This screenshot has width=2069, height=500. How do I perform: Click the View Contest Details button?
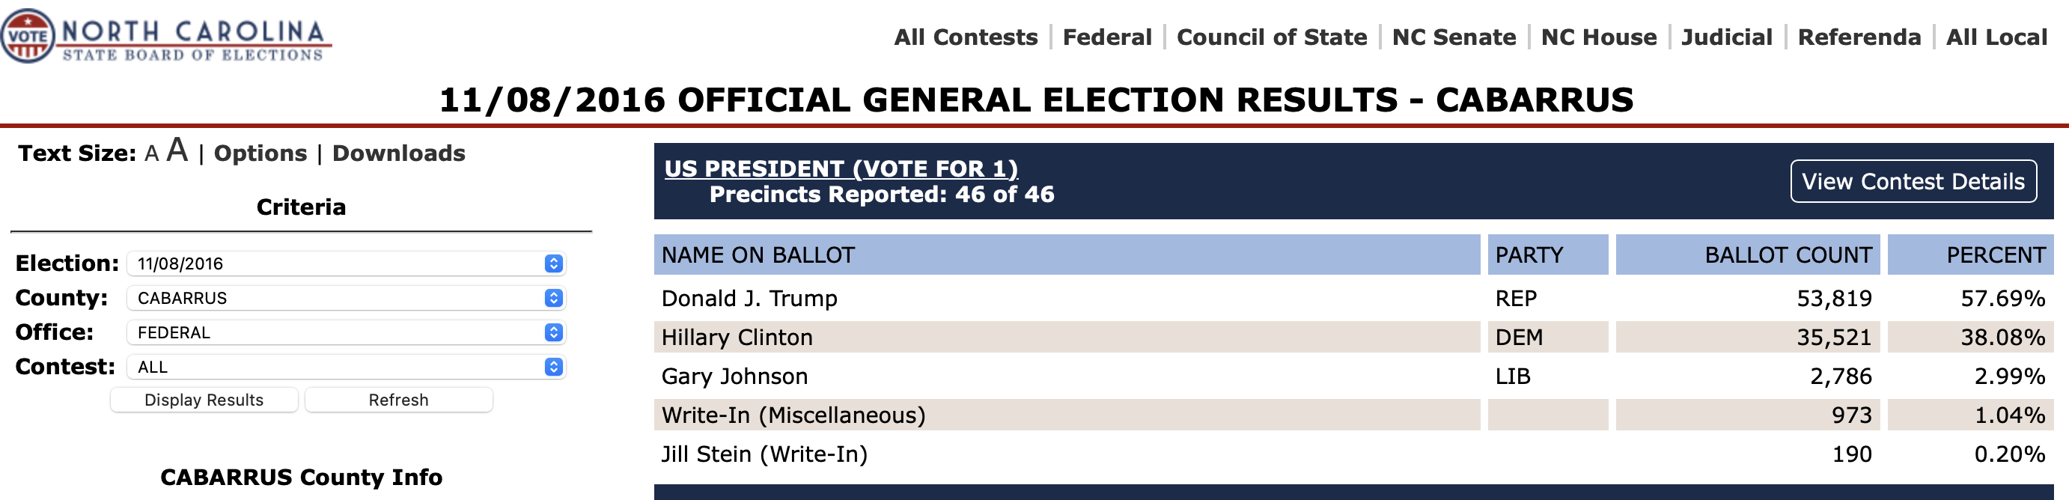tap(1912, 182)
